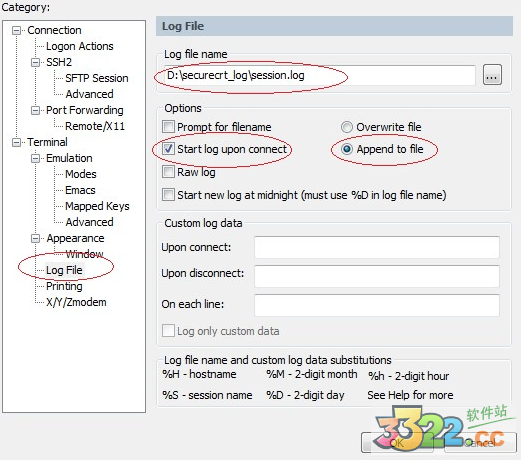The image size is (521, 460).
Task: Open the Mapped Keys settings
Action: (97, 206)
